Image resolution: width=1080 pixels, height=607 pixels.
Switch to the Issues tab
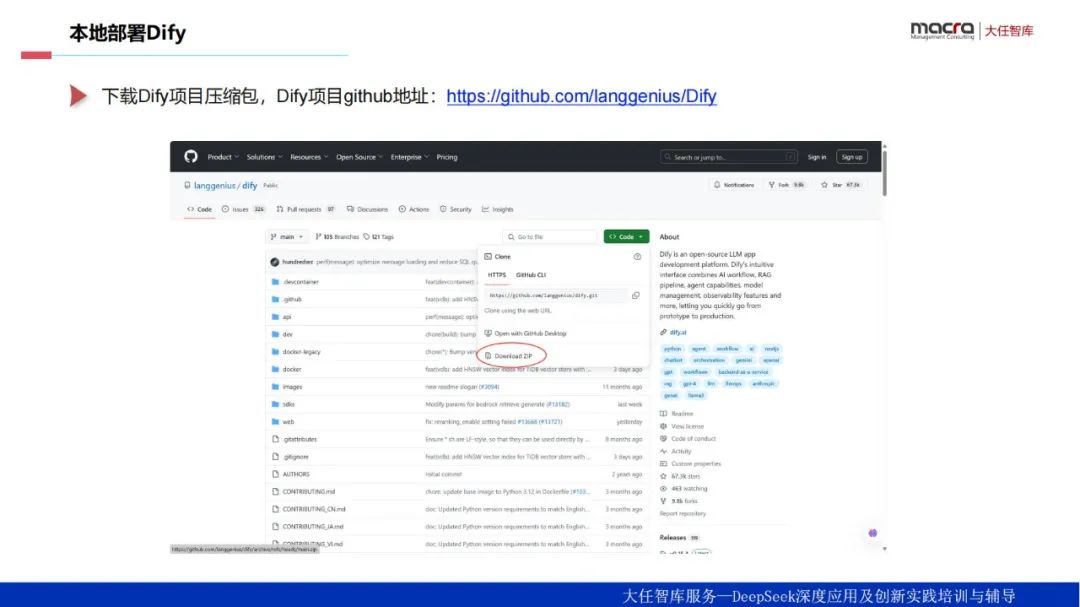click(243, 209)
